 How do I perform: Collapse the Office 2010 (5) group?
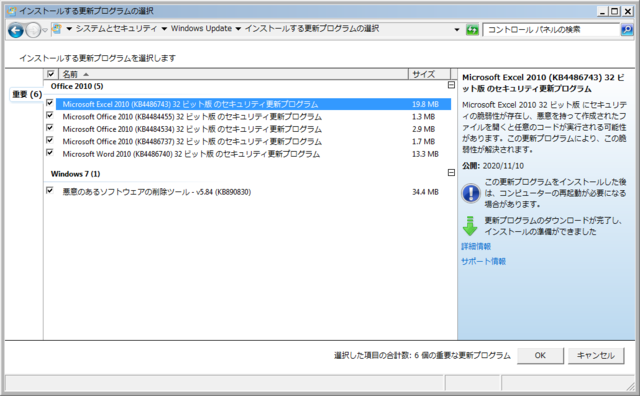451,85
